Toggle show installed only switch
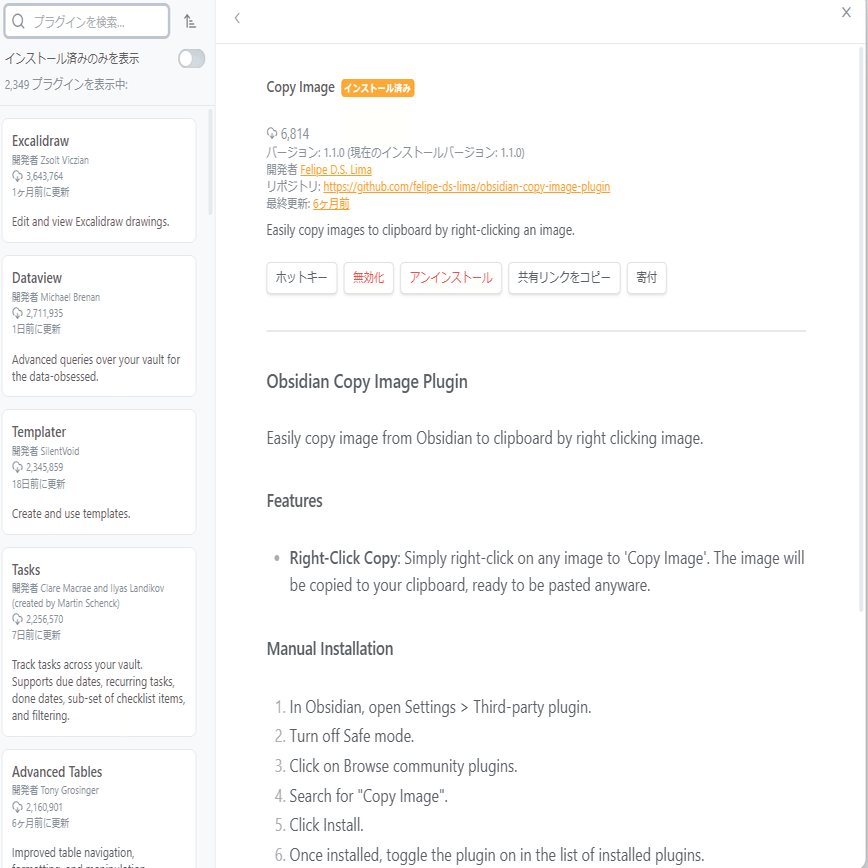The image size is (868, 868). pos(192,58)
